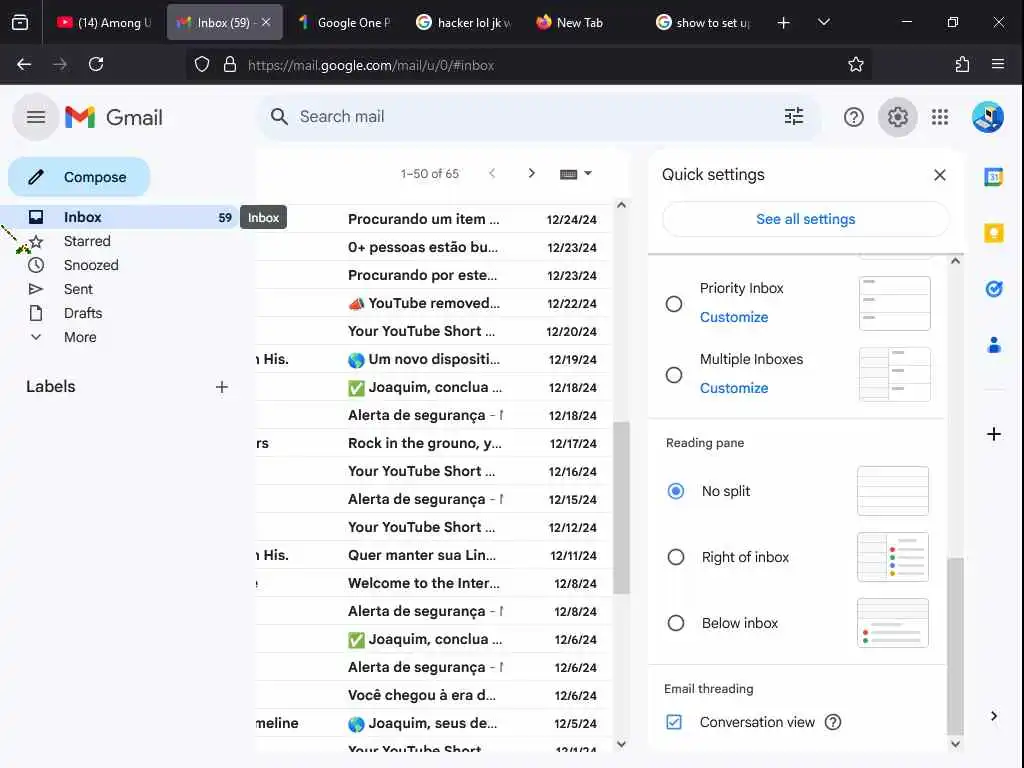The width and height of the screenshot is (1024, 768).
Task: Open Welcome to the Inter... email
Action: tap(432, 583)
